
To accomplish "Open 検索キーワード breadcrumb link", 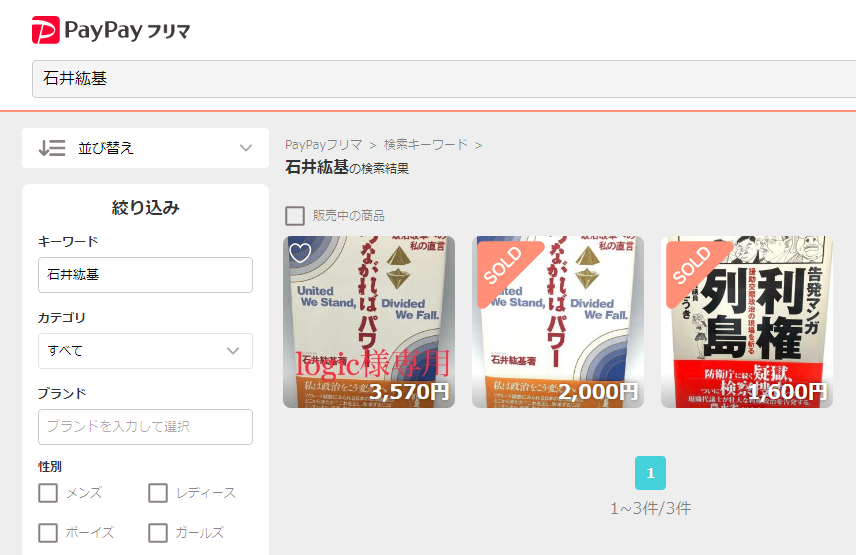I will (x=426, y=145).
